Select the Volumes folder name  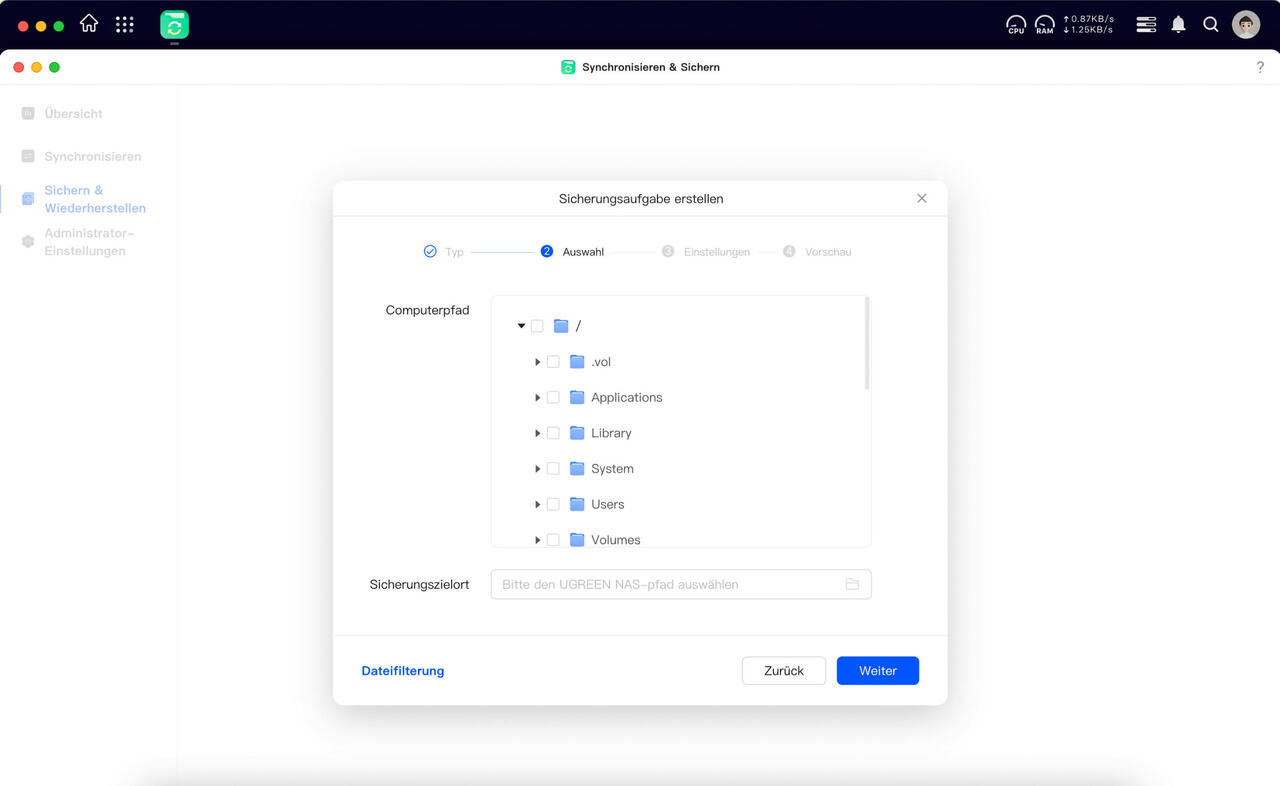coord(616,540)
